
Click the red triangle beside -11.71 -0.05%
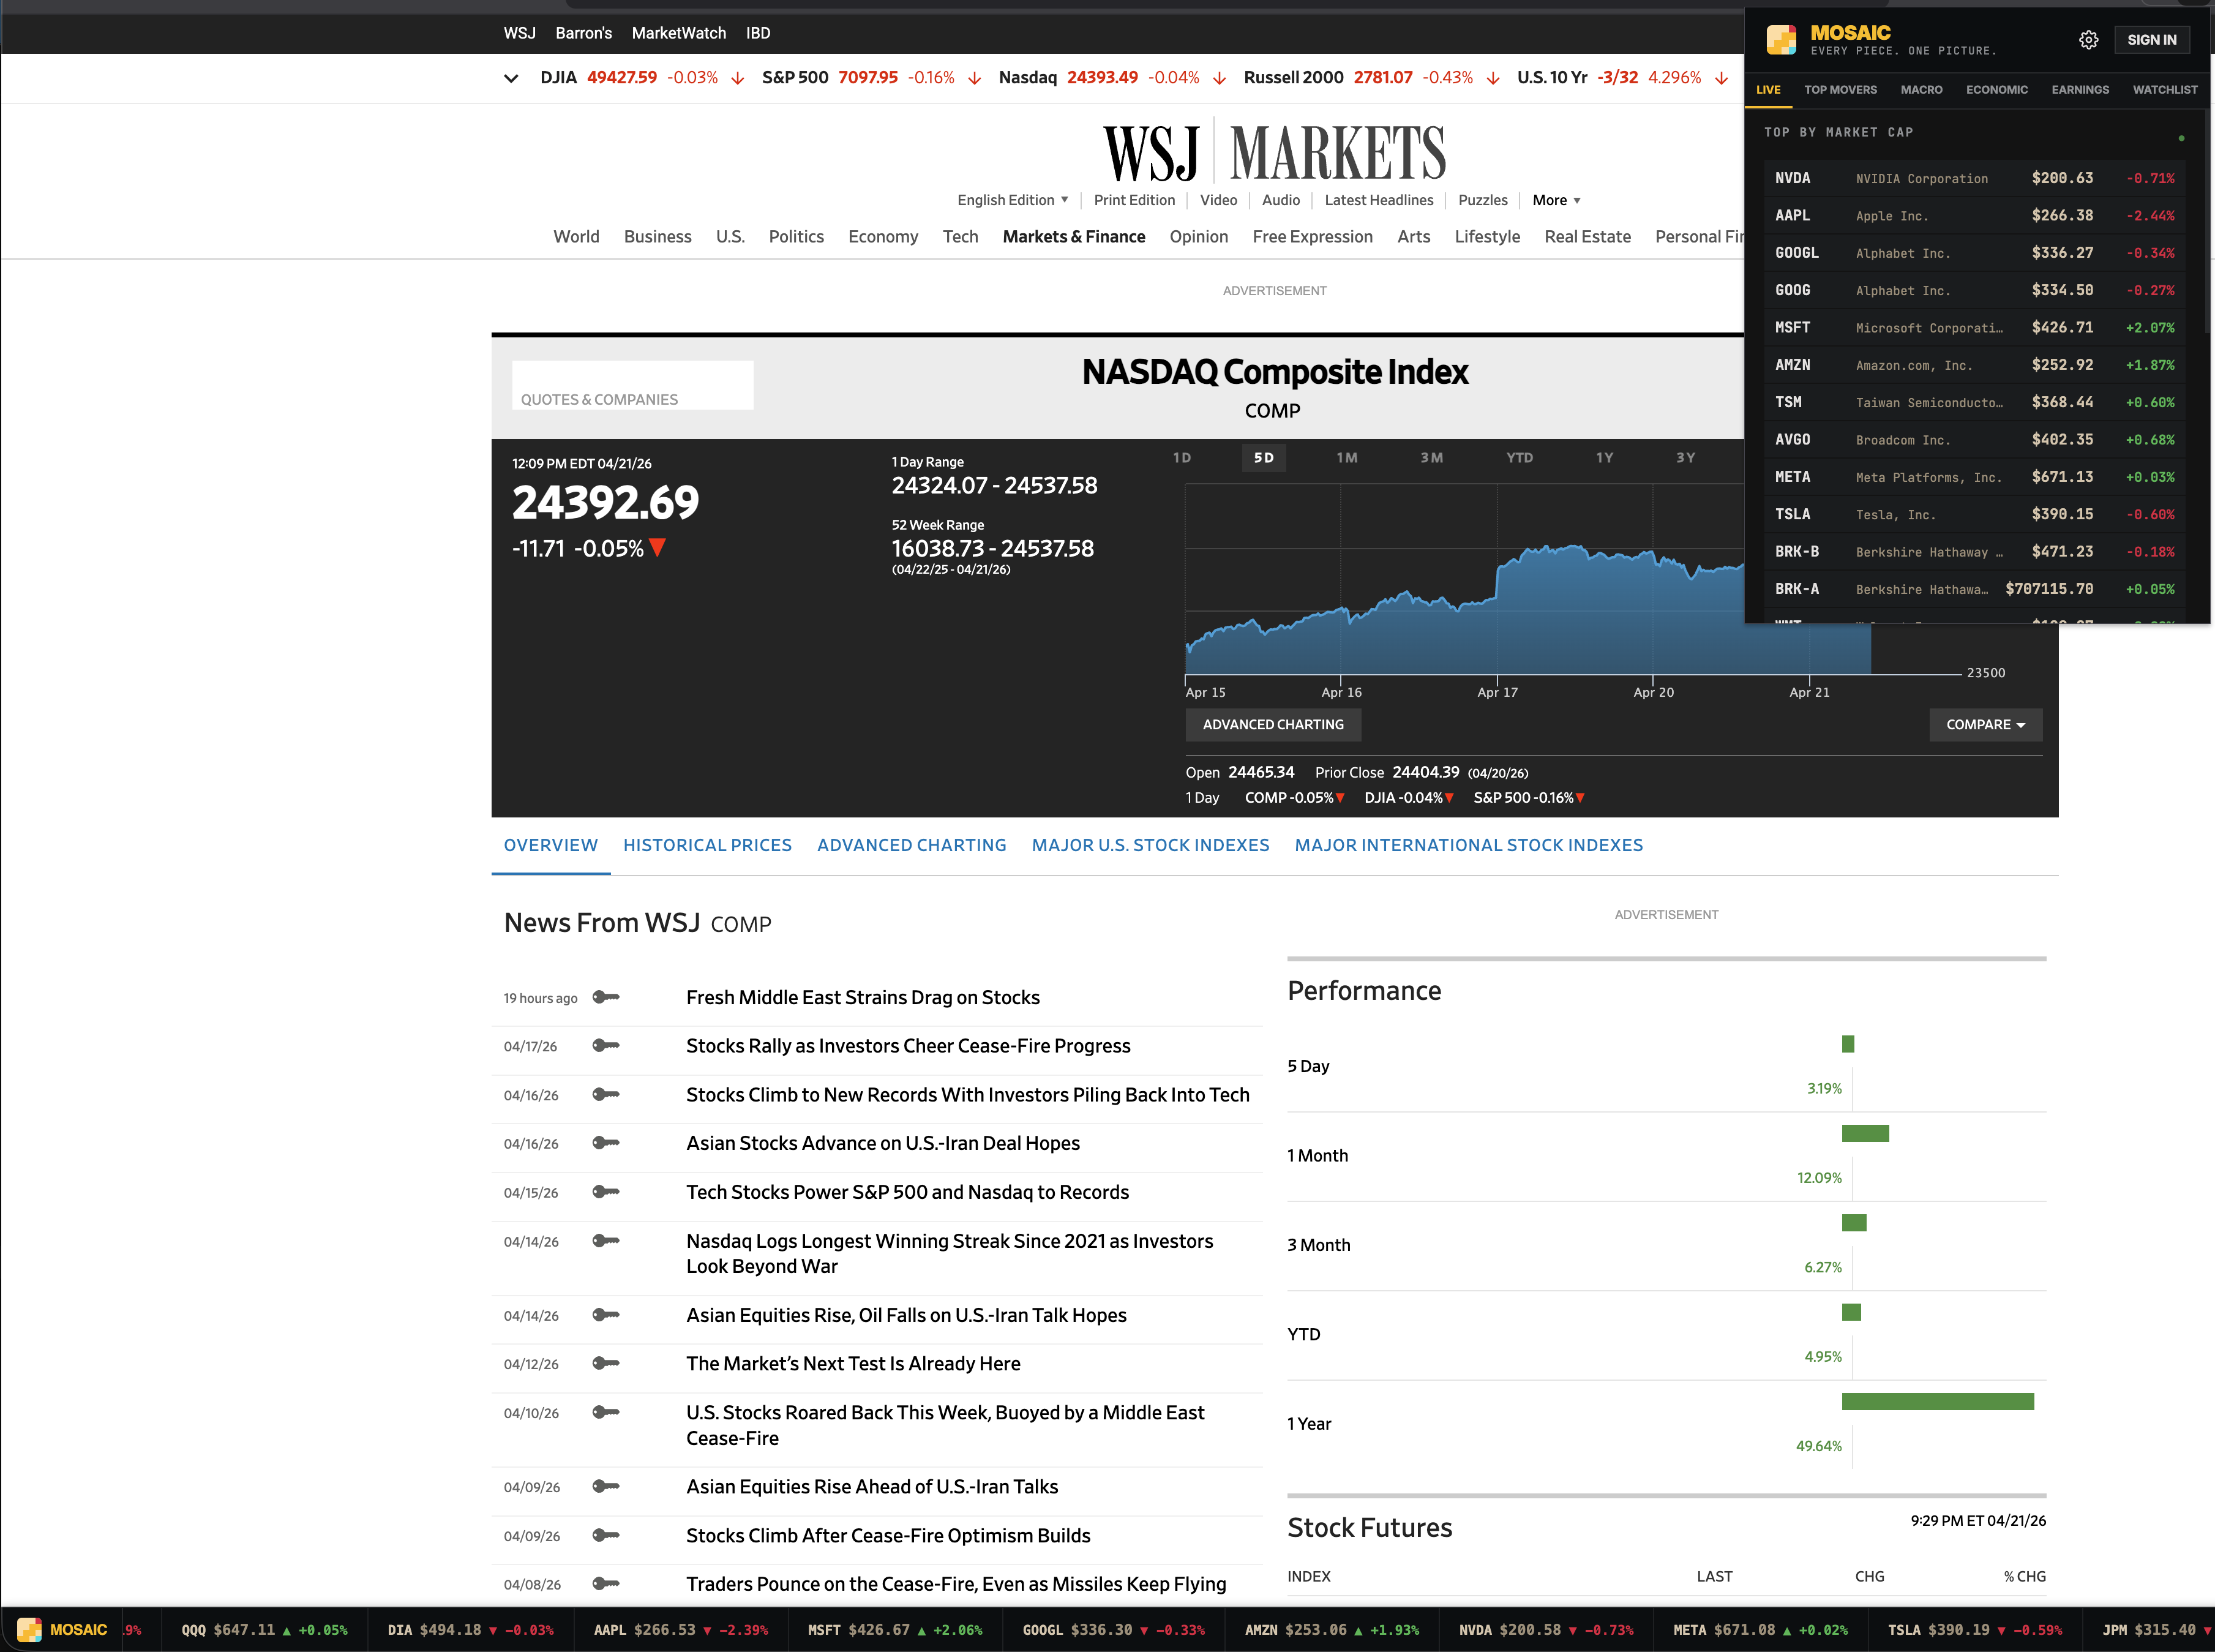(x=657, y=548)
